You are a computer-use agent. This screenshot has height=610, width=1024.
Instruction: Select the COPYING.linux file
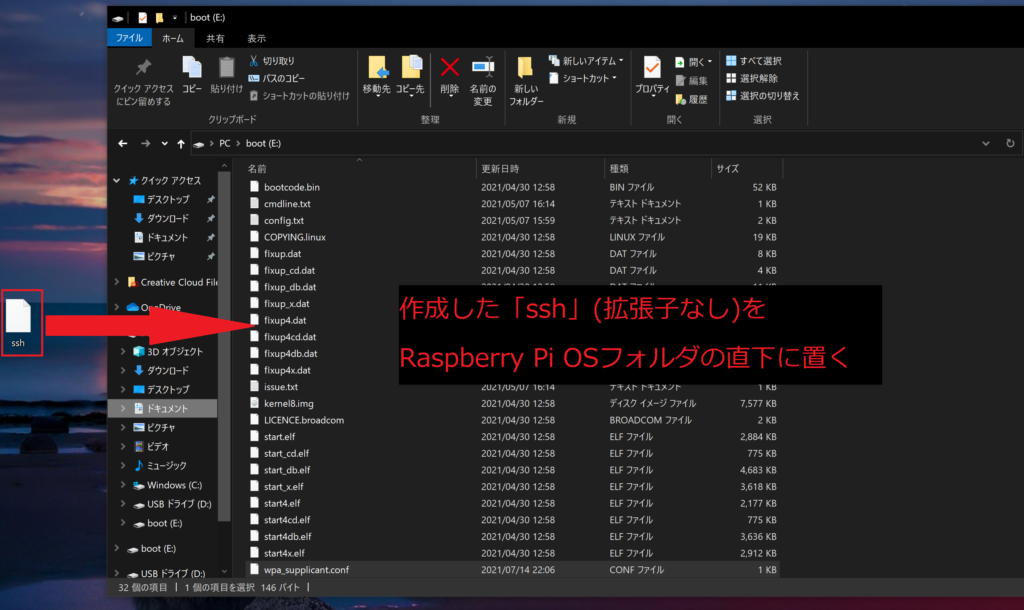coord(295,237)
